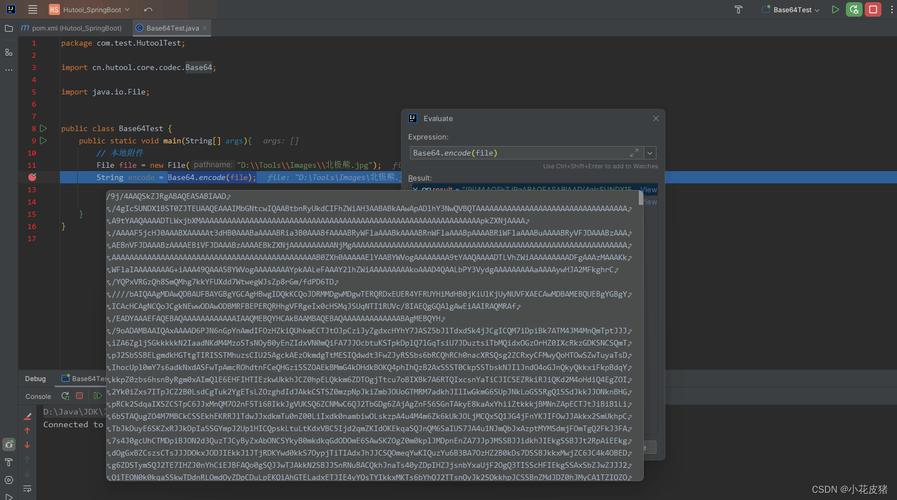The height and width of the screenshot is (500, 897).
Task: Open the Structure tool window icon
Action: tap(9, 52)
